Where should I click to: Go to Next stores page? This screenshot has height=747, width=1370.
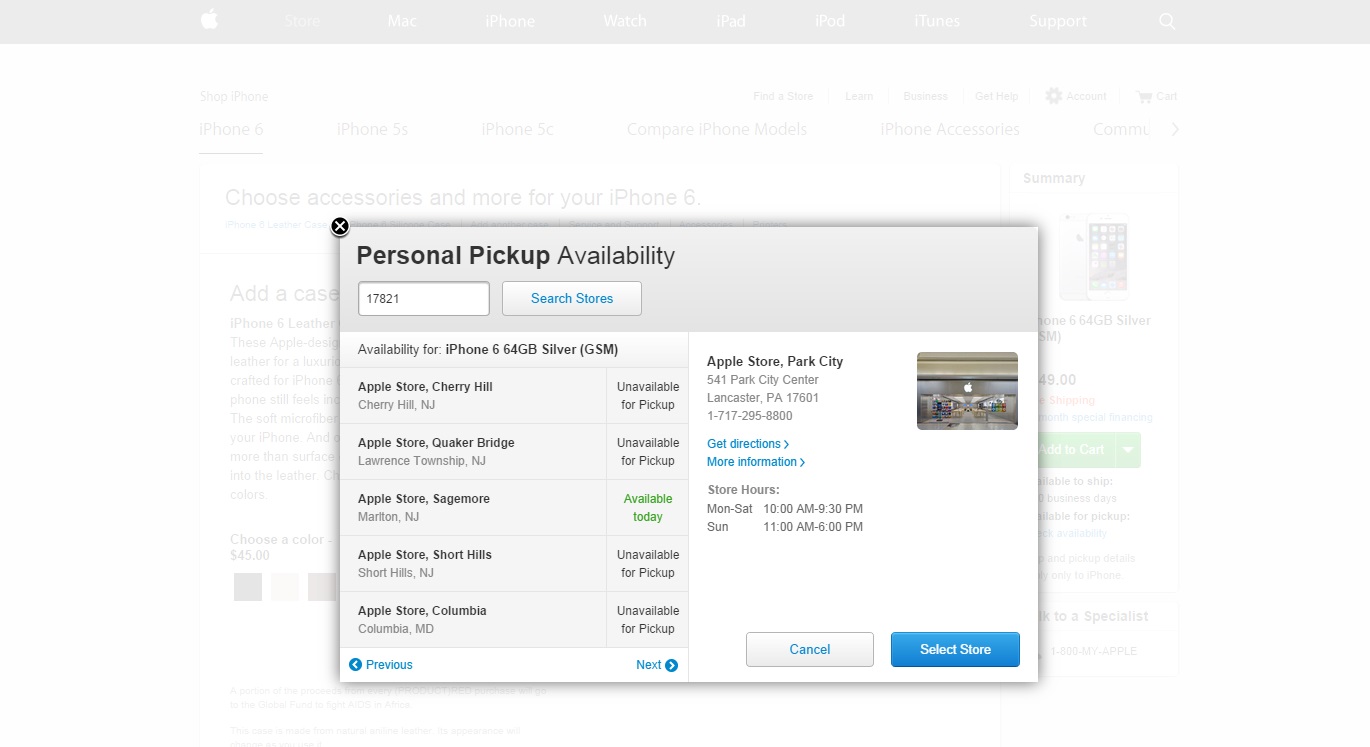click(657, 665)
